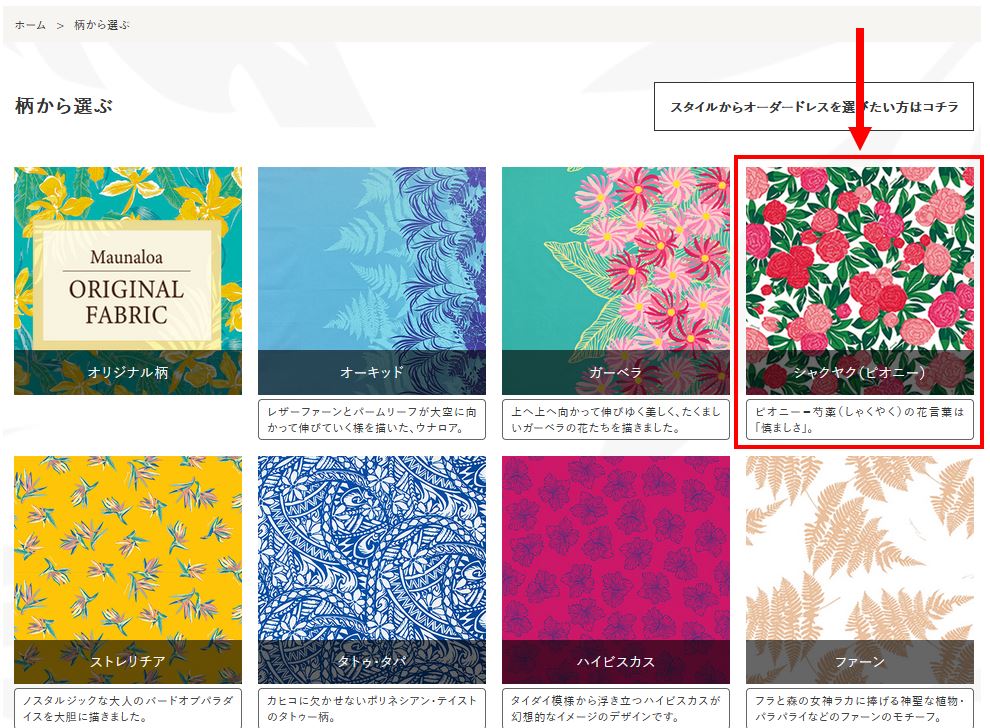The height and width of the screenshot is (728, 990).
Task: Click the peony description mentioning 花言葉
Action: (859, 419)
